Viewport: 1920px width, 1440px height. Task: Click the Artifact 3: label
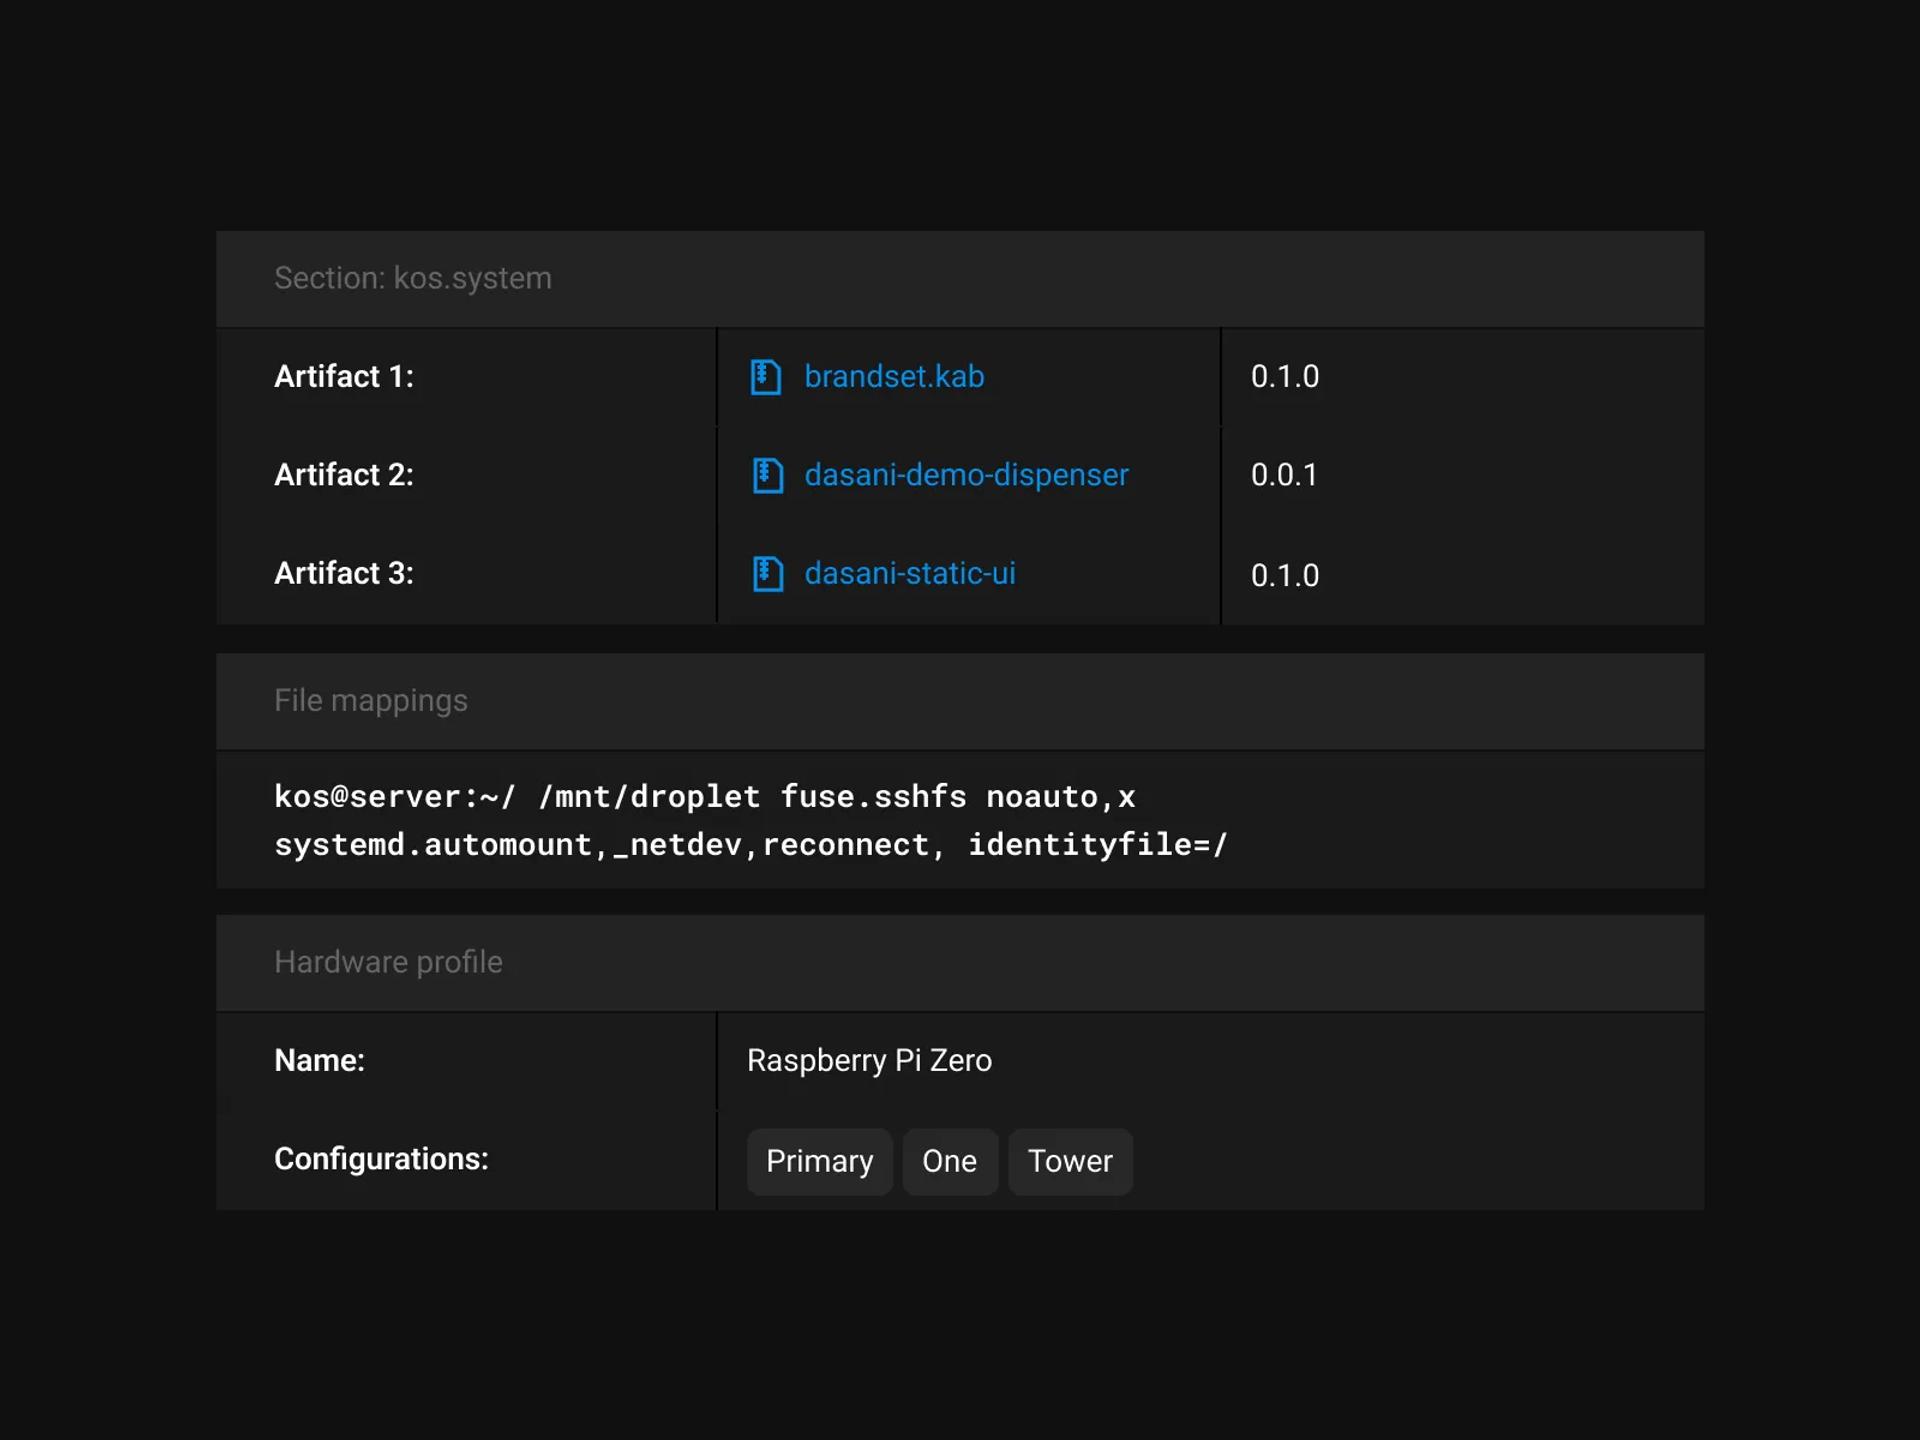pyautogui.click(x=344, y=574)
